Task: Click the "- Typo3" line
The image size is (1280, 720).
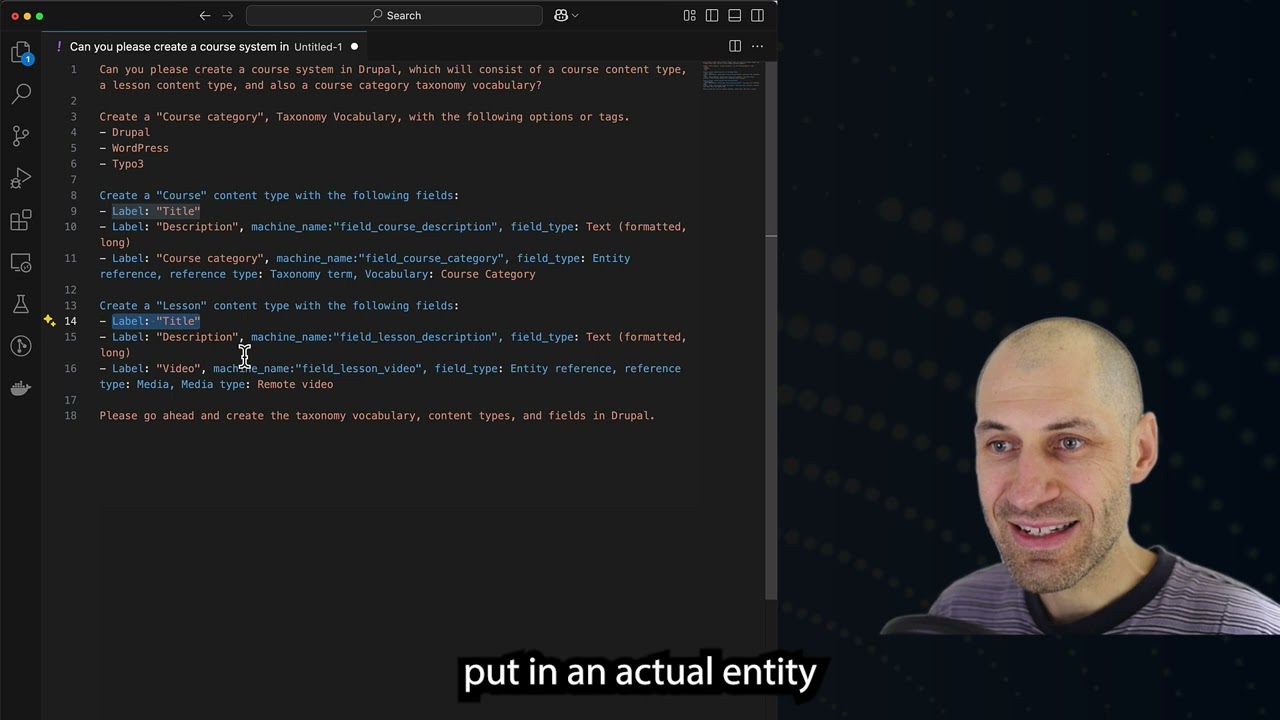Action: click(121, 164)
